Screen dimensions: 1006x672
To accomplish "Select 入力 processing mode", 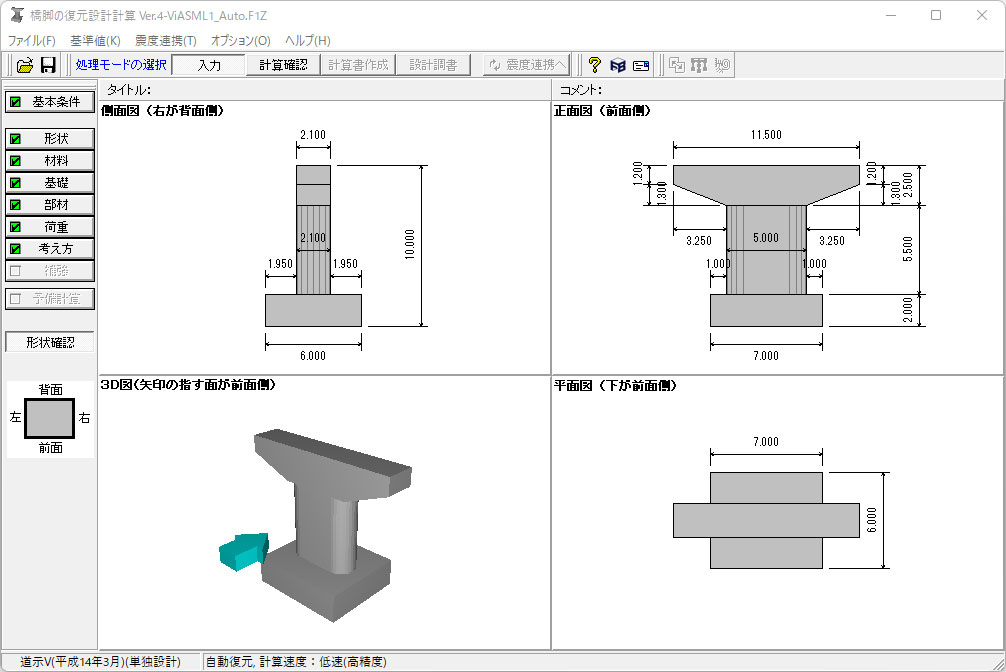I will click(x=208, y=65).
